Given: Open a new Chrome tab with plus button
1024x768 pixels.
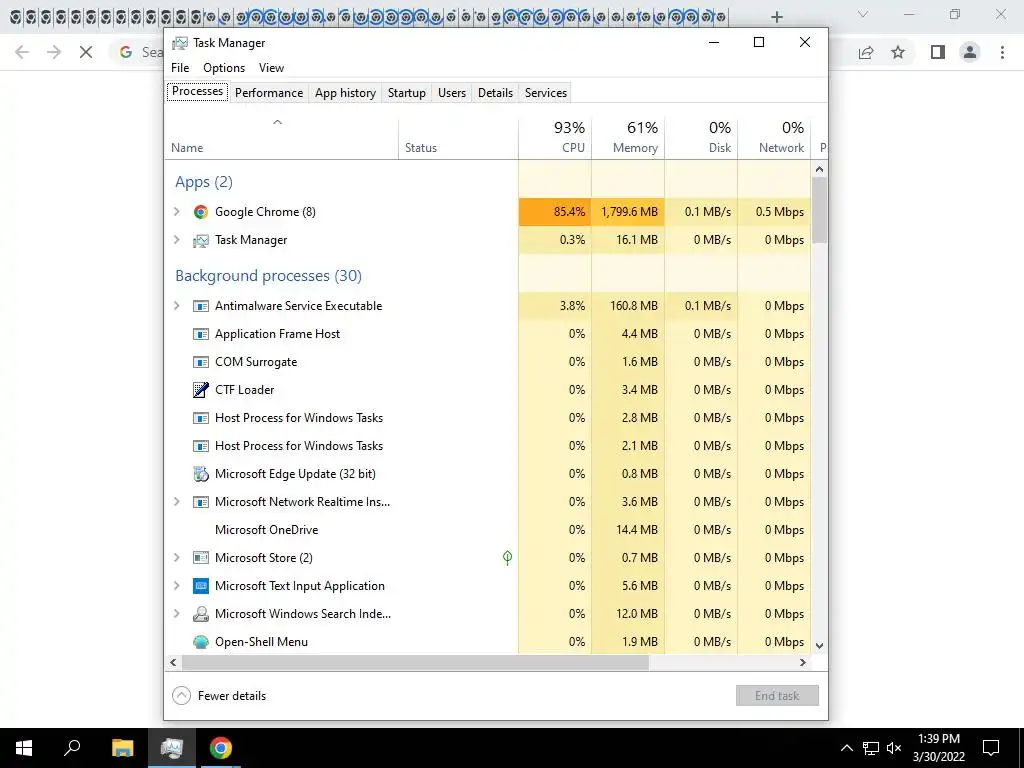Looking at the screenshot, I should click(776, 17).
